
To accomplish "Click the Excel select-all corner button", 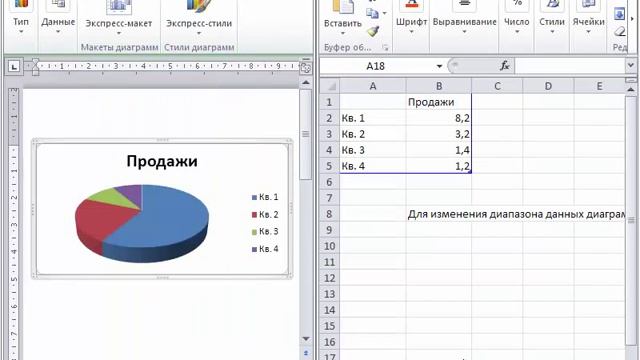I will pos(330,86).
